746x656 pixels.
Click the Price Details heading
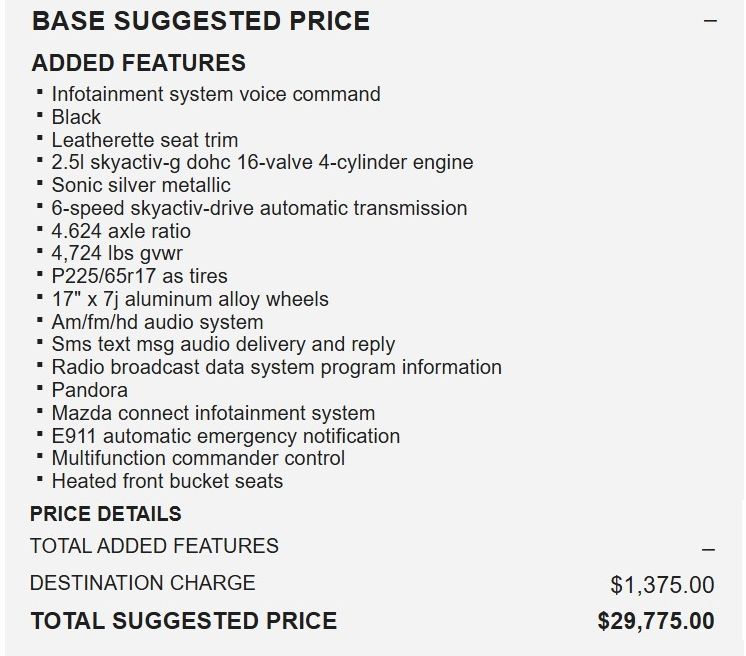tap(106, 514)
